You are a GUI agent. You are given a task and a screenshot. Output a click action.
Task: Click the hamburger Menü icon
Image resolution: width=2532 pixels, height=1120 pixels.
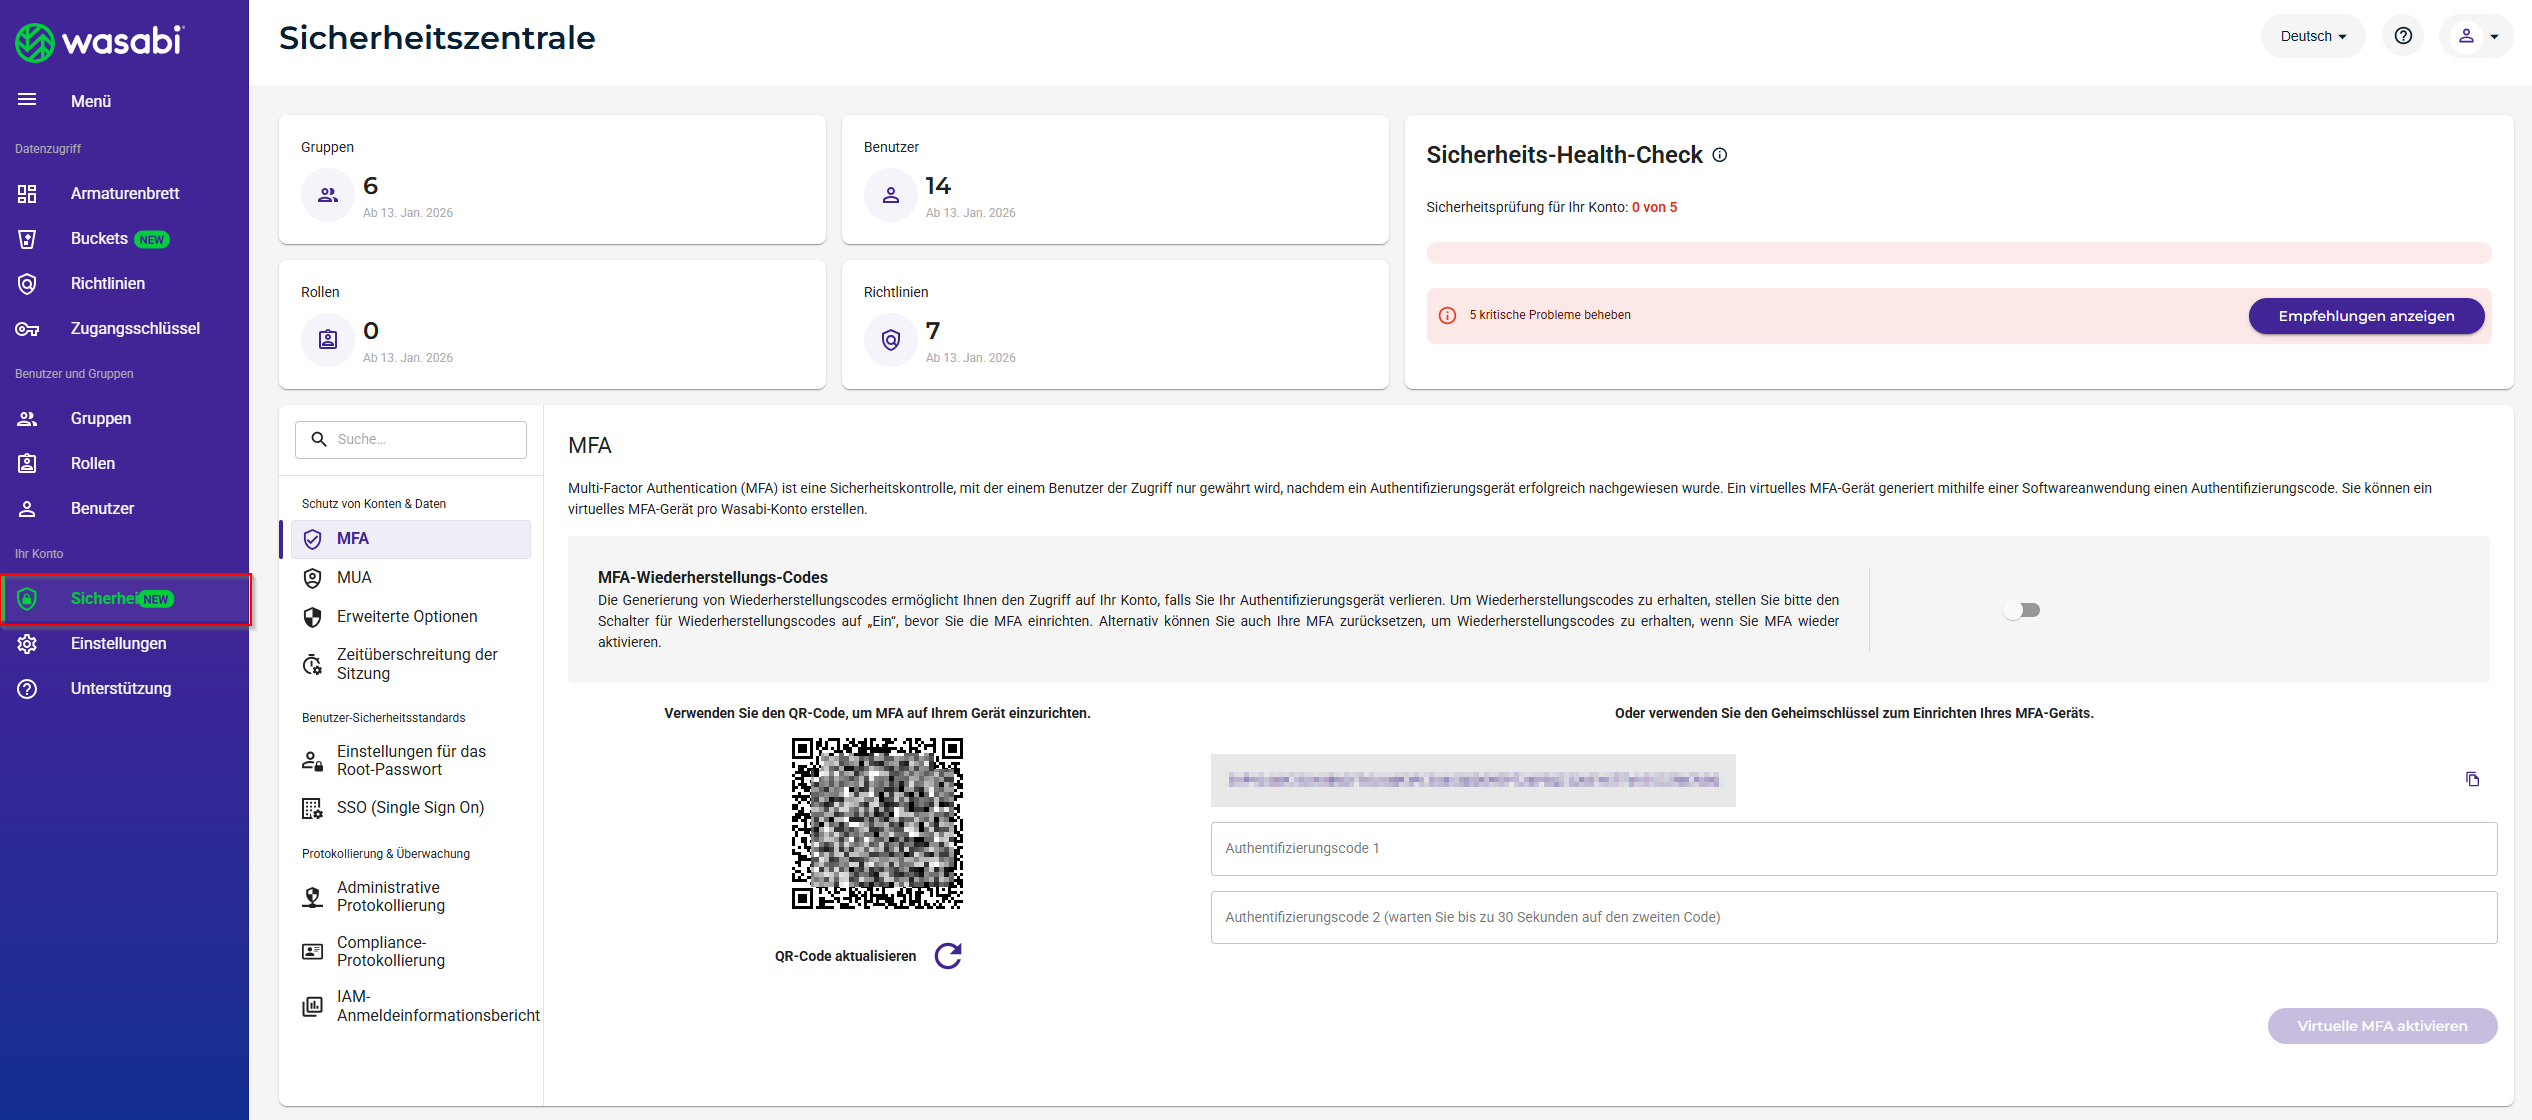(27, 100)
